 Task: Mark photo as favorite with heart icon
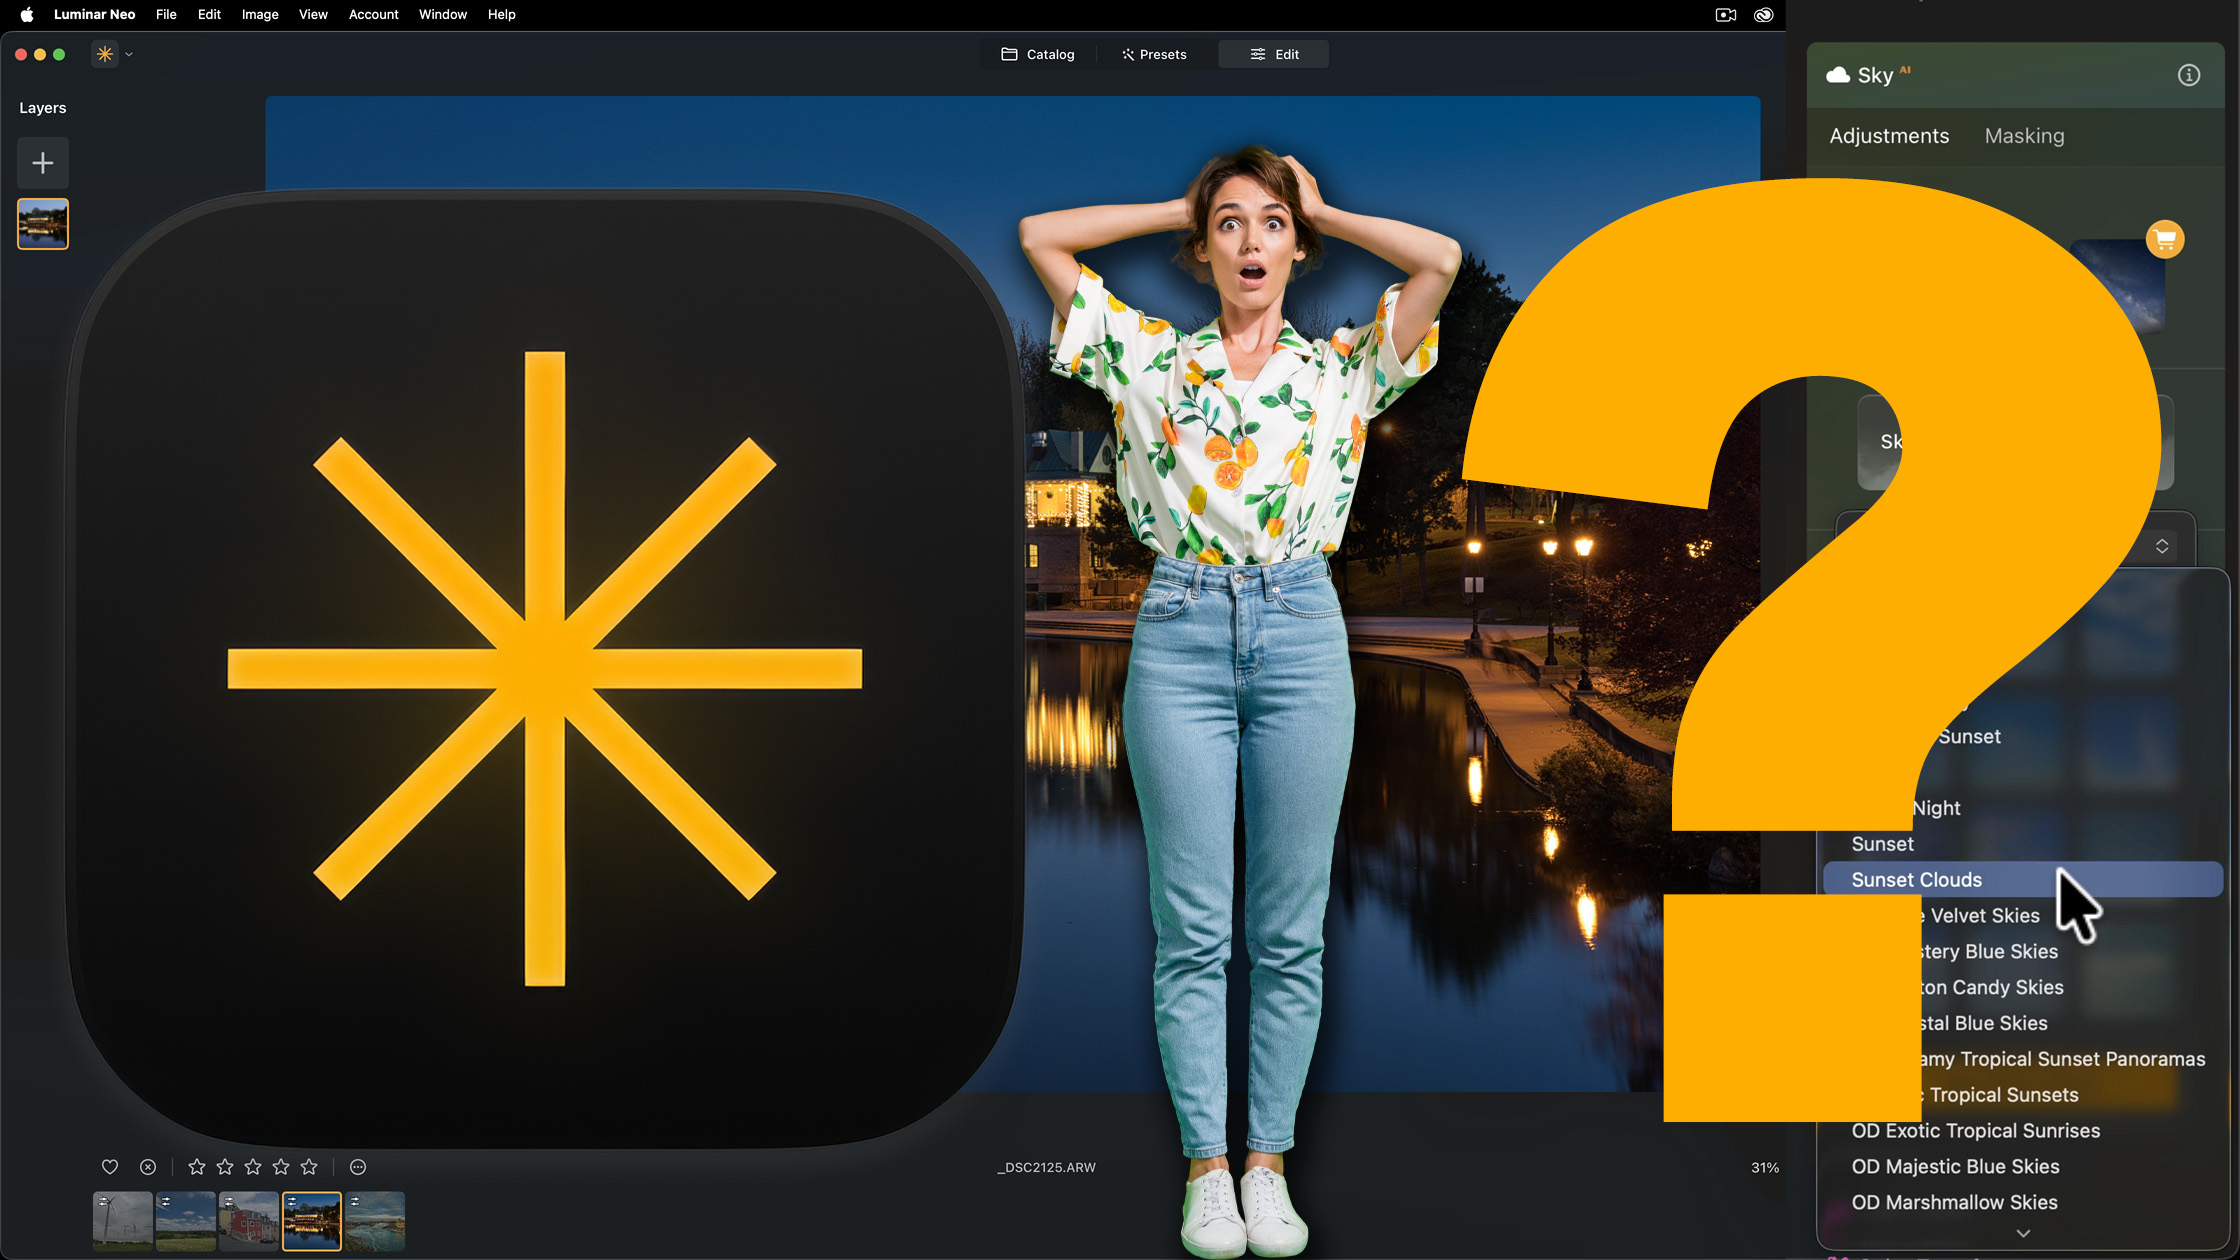click(110, 1167)
